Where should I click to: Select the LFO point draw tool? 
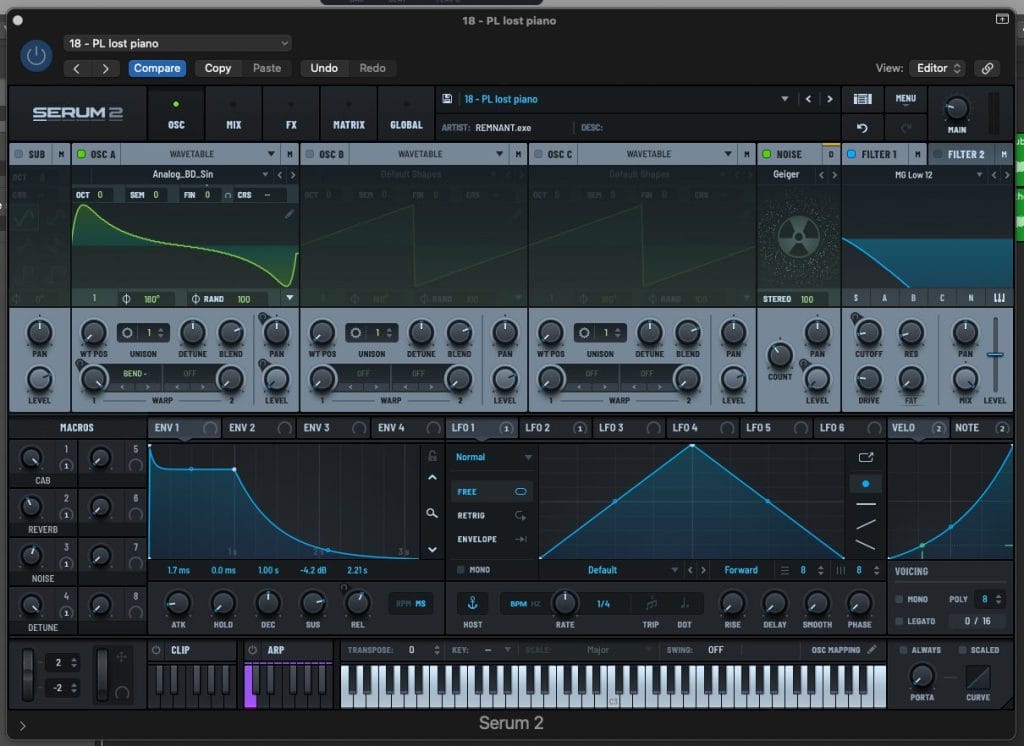point(866,484)
